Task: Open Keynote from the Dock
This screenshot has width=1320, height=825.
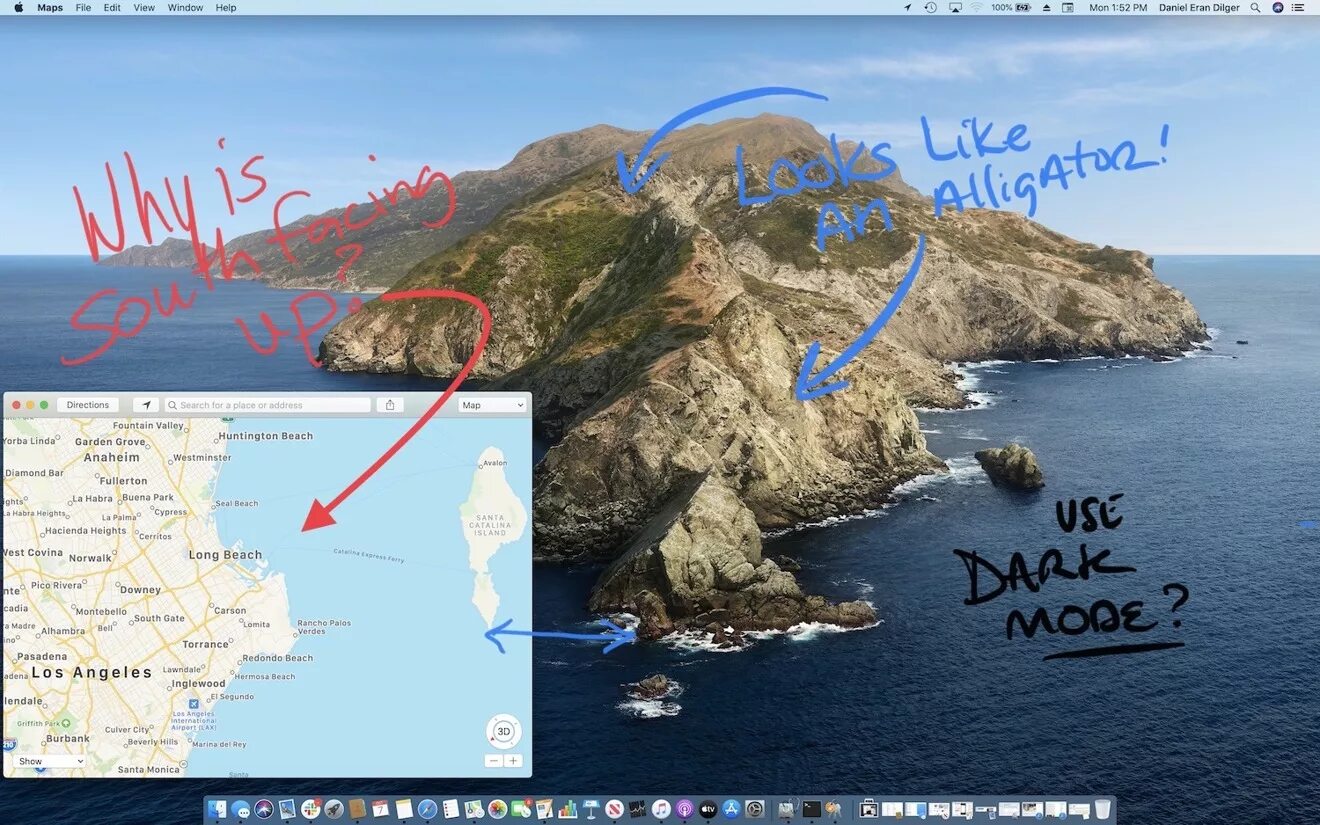Action: tap(590, 808)
